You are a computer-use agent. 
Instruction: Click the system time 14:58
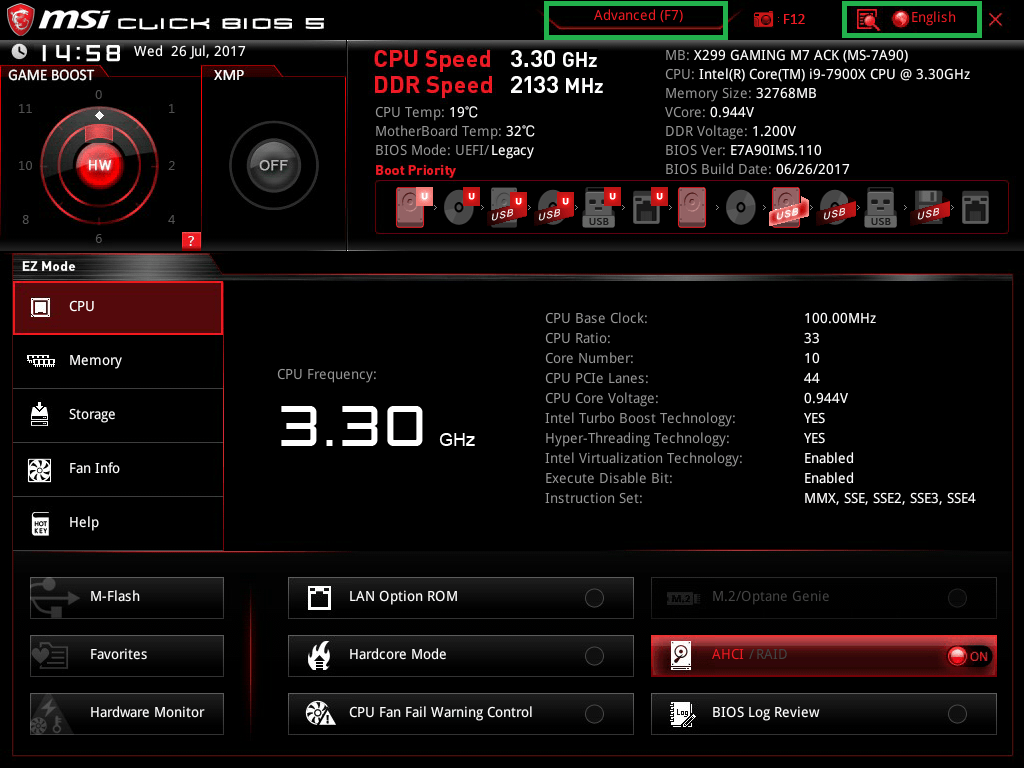(80, 52)
